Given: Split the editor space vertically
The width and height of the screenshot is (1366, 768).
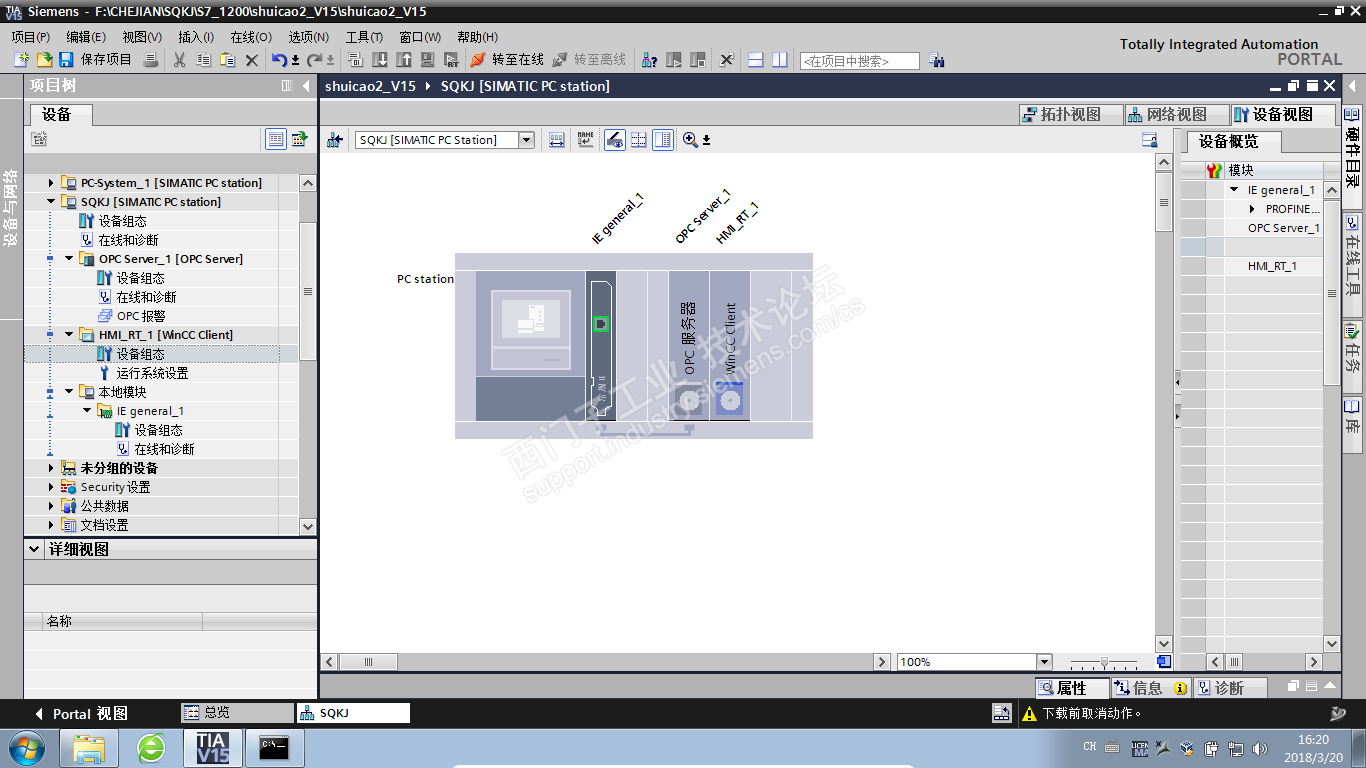Looking at the screenshot, I should click(780, 60).
